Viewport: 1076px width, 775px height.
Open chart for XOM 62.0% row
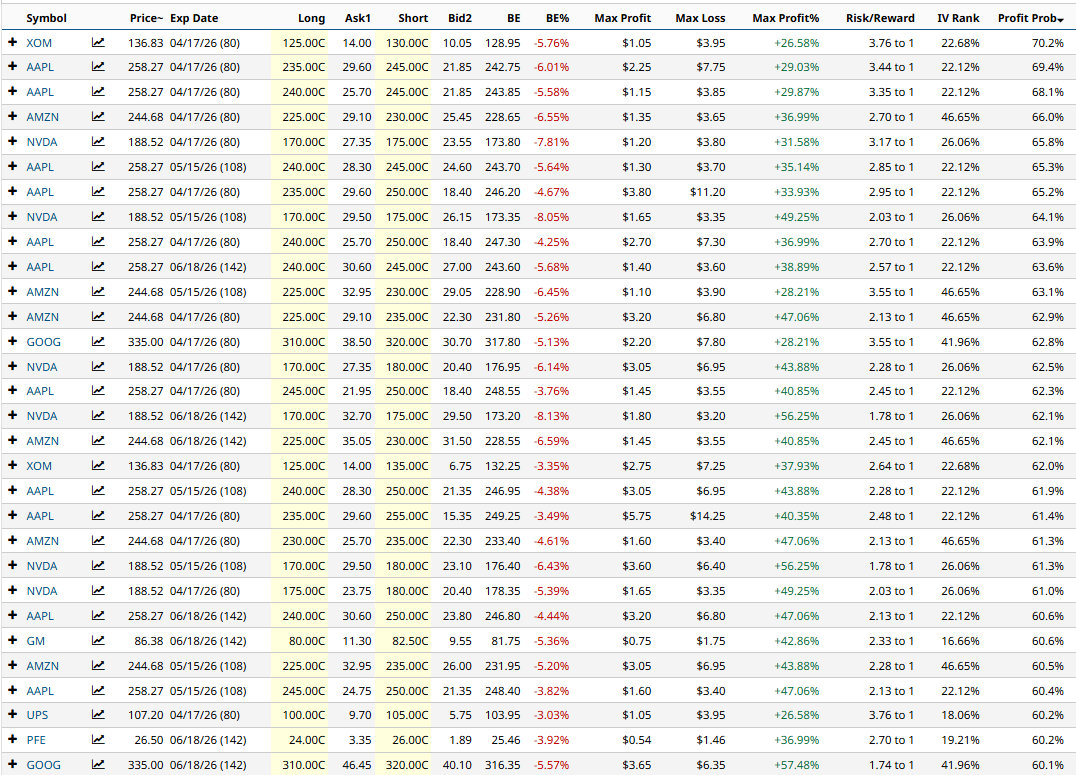[x=98, y=466]
